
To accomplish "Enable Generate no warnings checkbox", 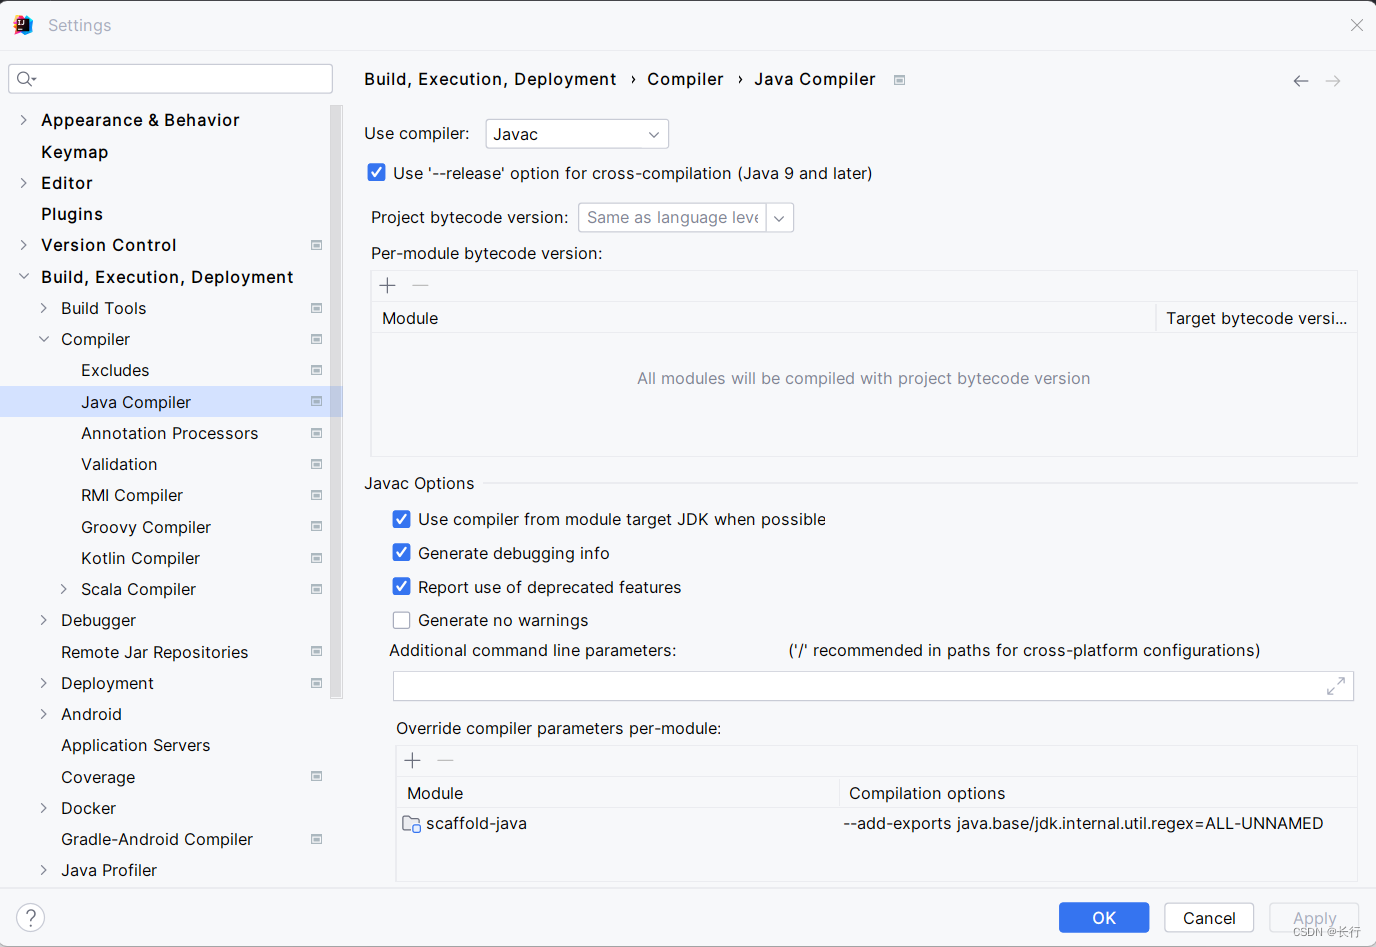I will (402, 620).
